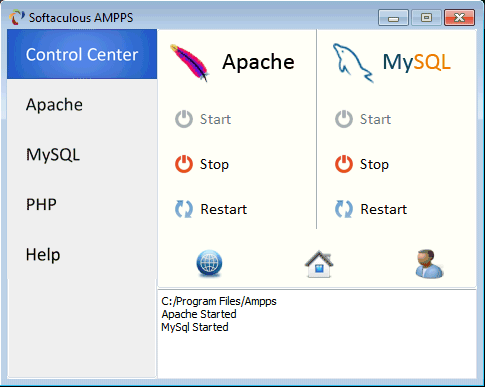485x387 pixels.
Task: Click the 'Apache Started' log line
Action: pos(199,314)
